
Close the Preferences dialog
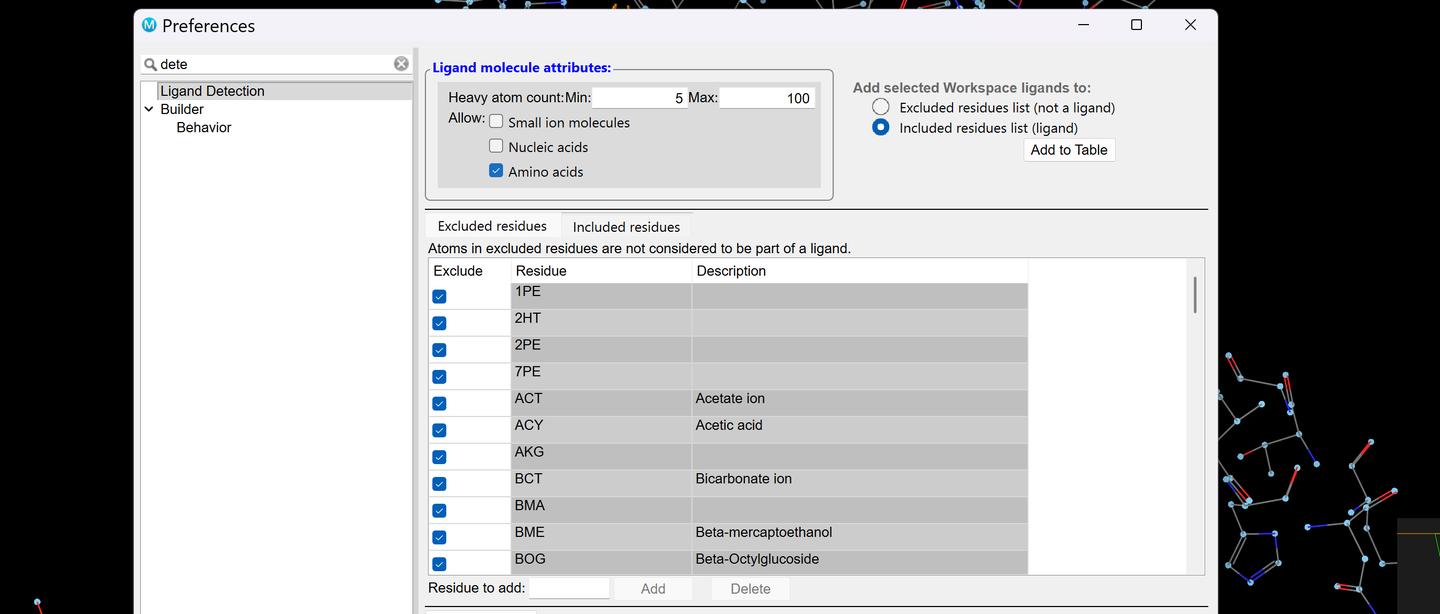(1190, 25)
